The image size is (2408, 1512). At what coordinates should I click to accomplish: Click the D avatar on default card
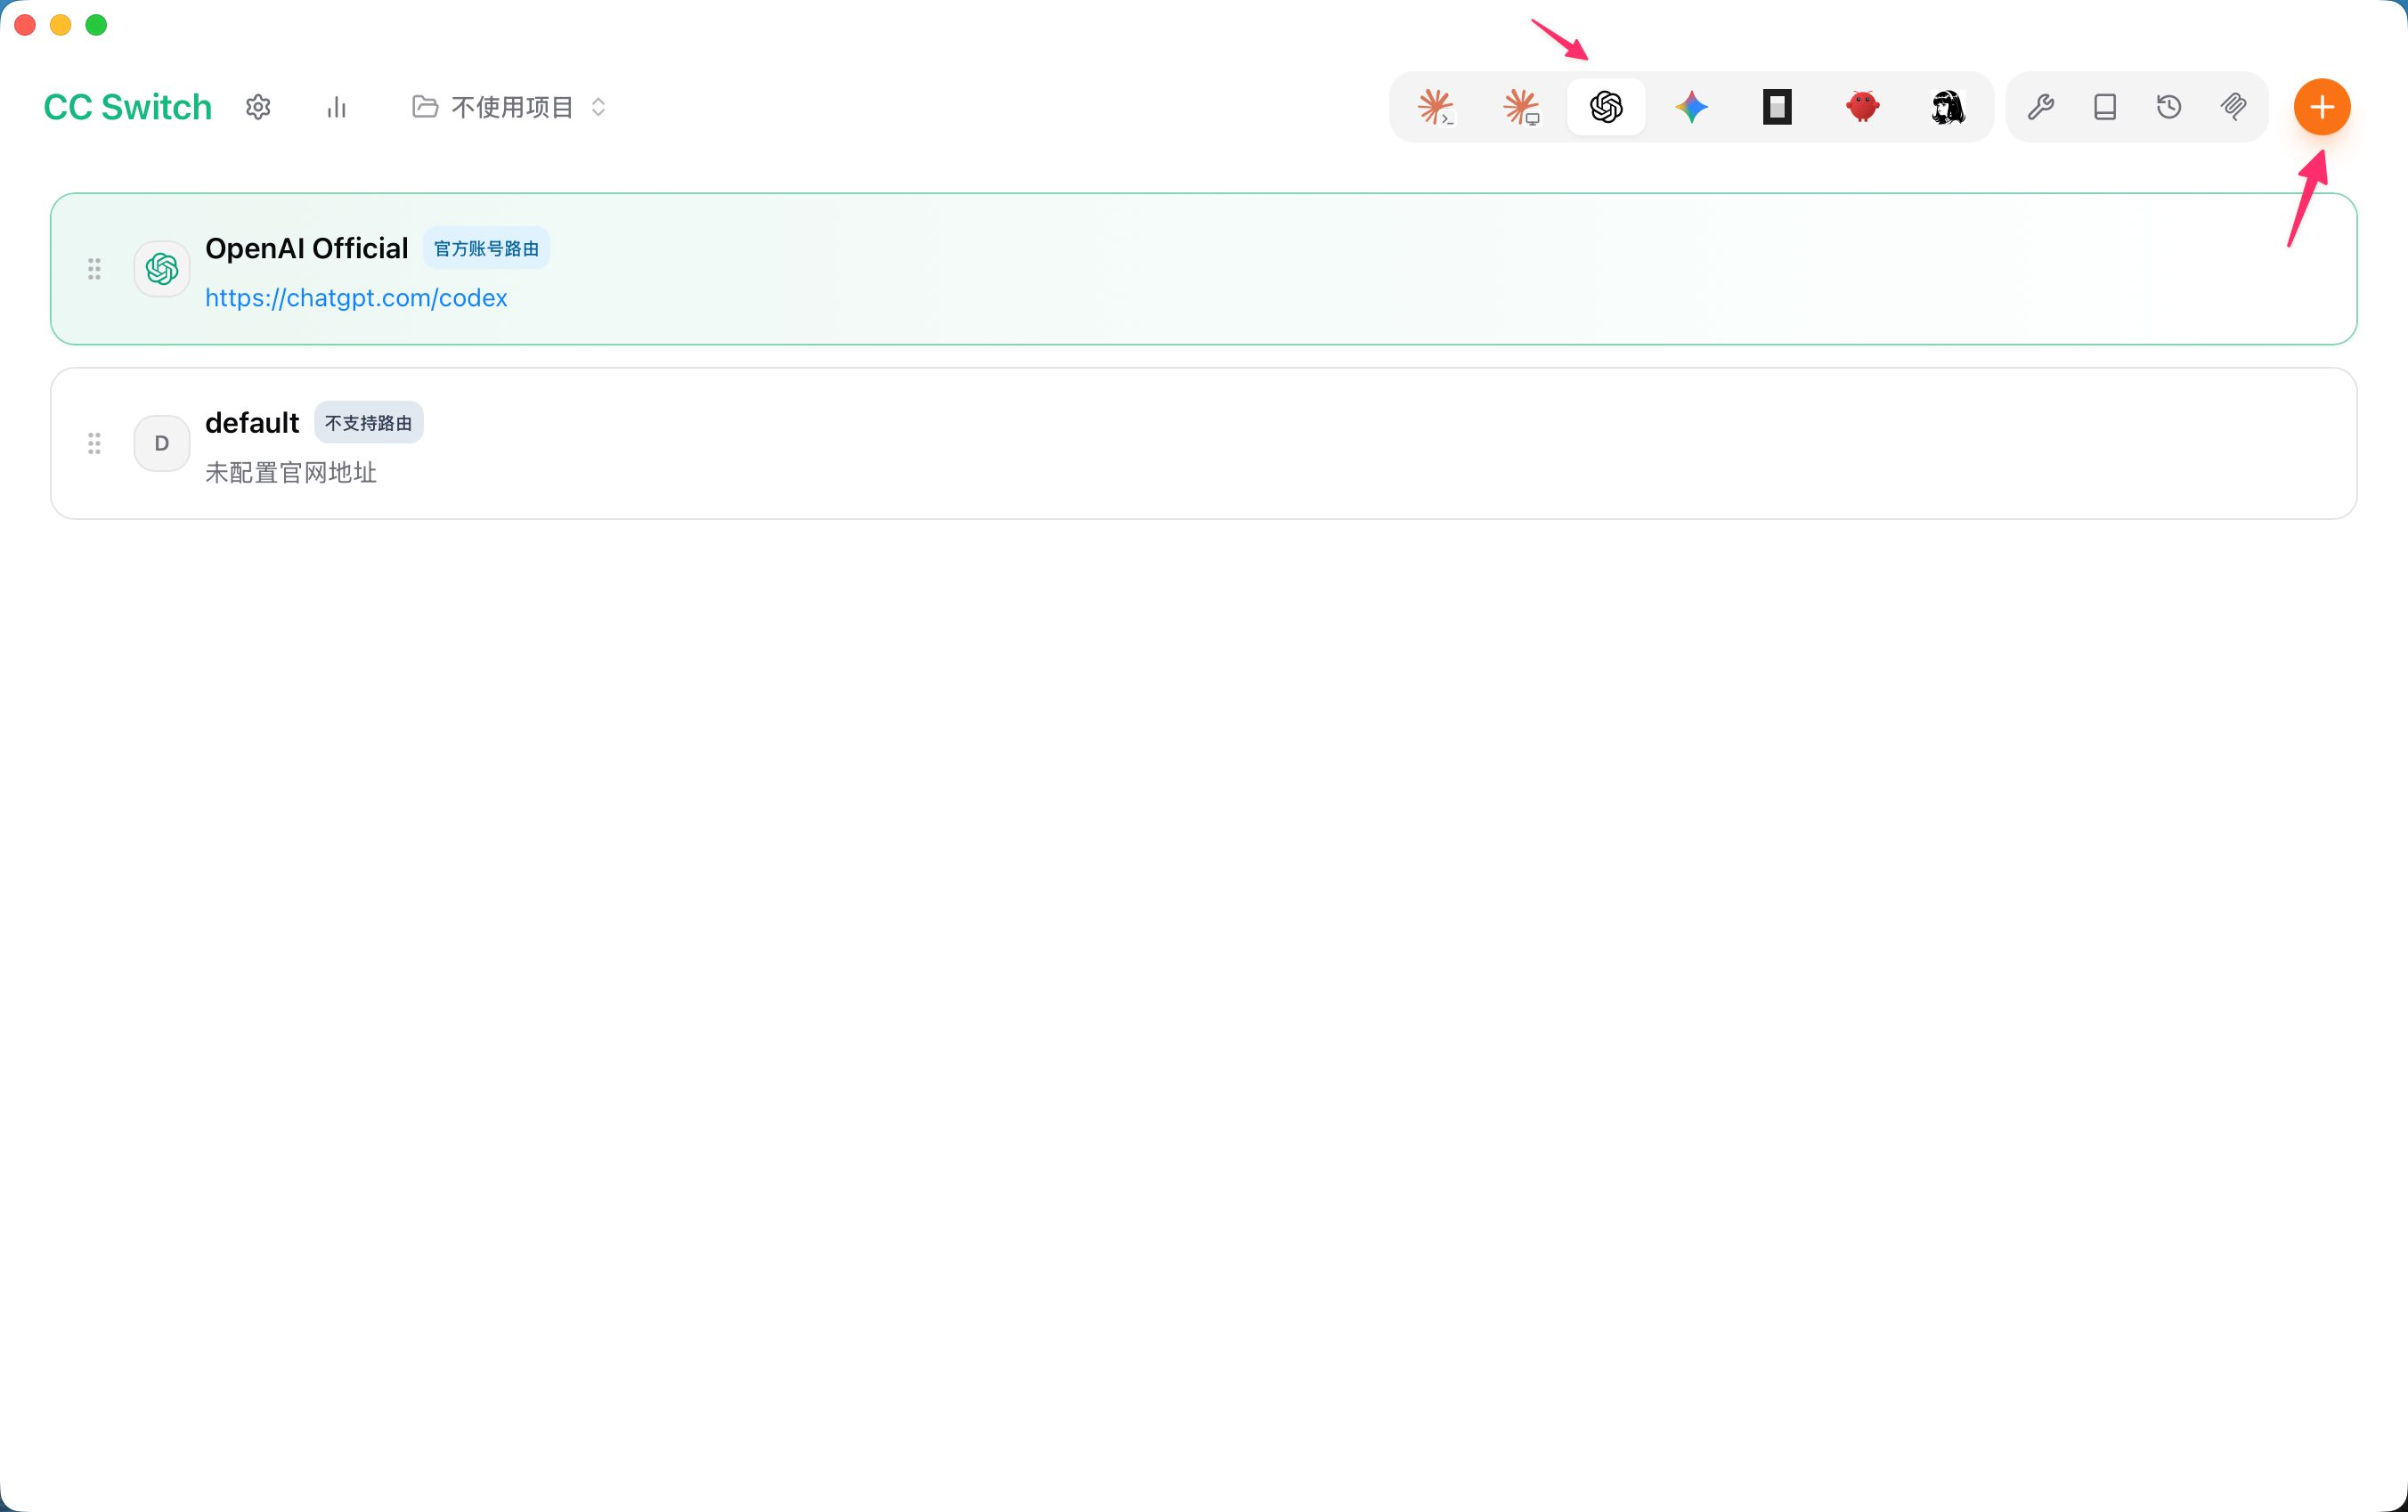(x=162, y=443)
